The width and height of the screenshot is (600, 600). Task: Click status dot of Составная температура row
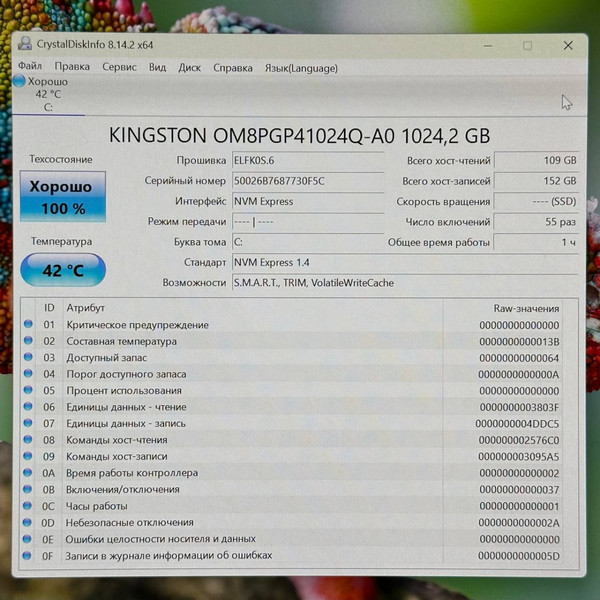[x=28, y=341]
